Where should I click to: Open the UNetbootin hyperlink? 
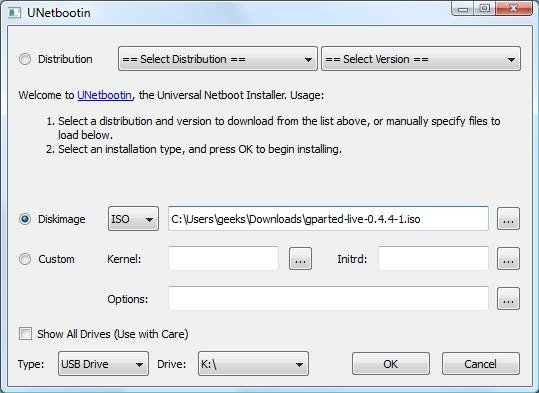point(104,95)
